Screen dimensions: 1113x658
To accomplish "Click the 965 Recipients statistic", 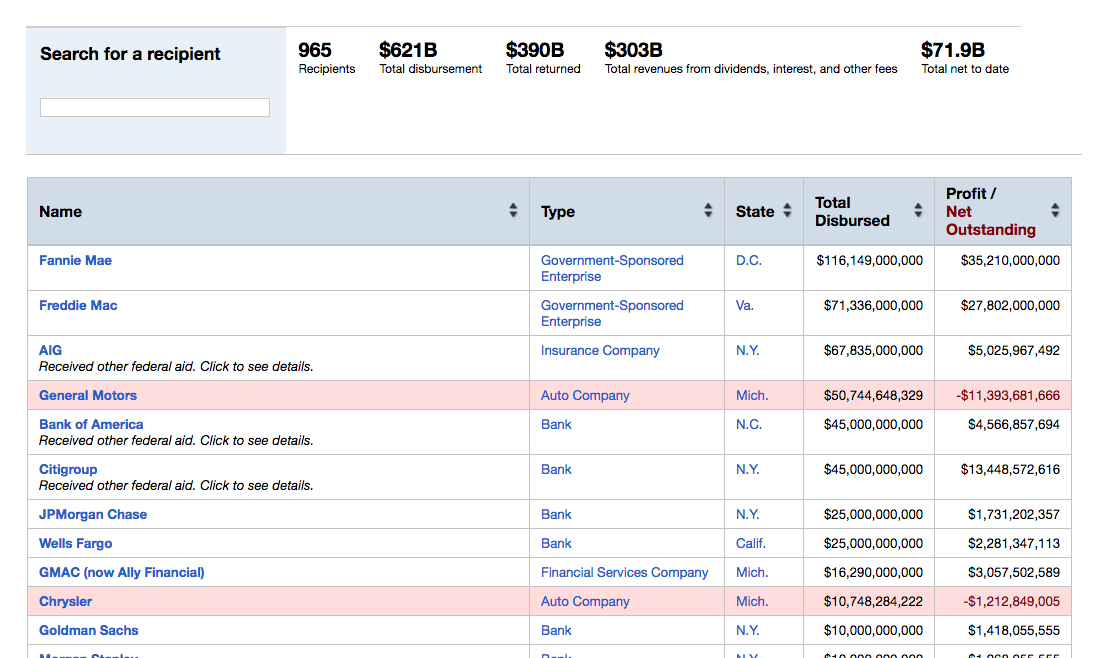I will coord(327,58).
